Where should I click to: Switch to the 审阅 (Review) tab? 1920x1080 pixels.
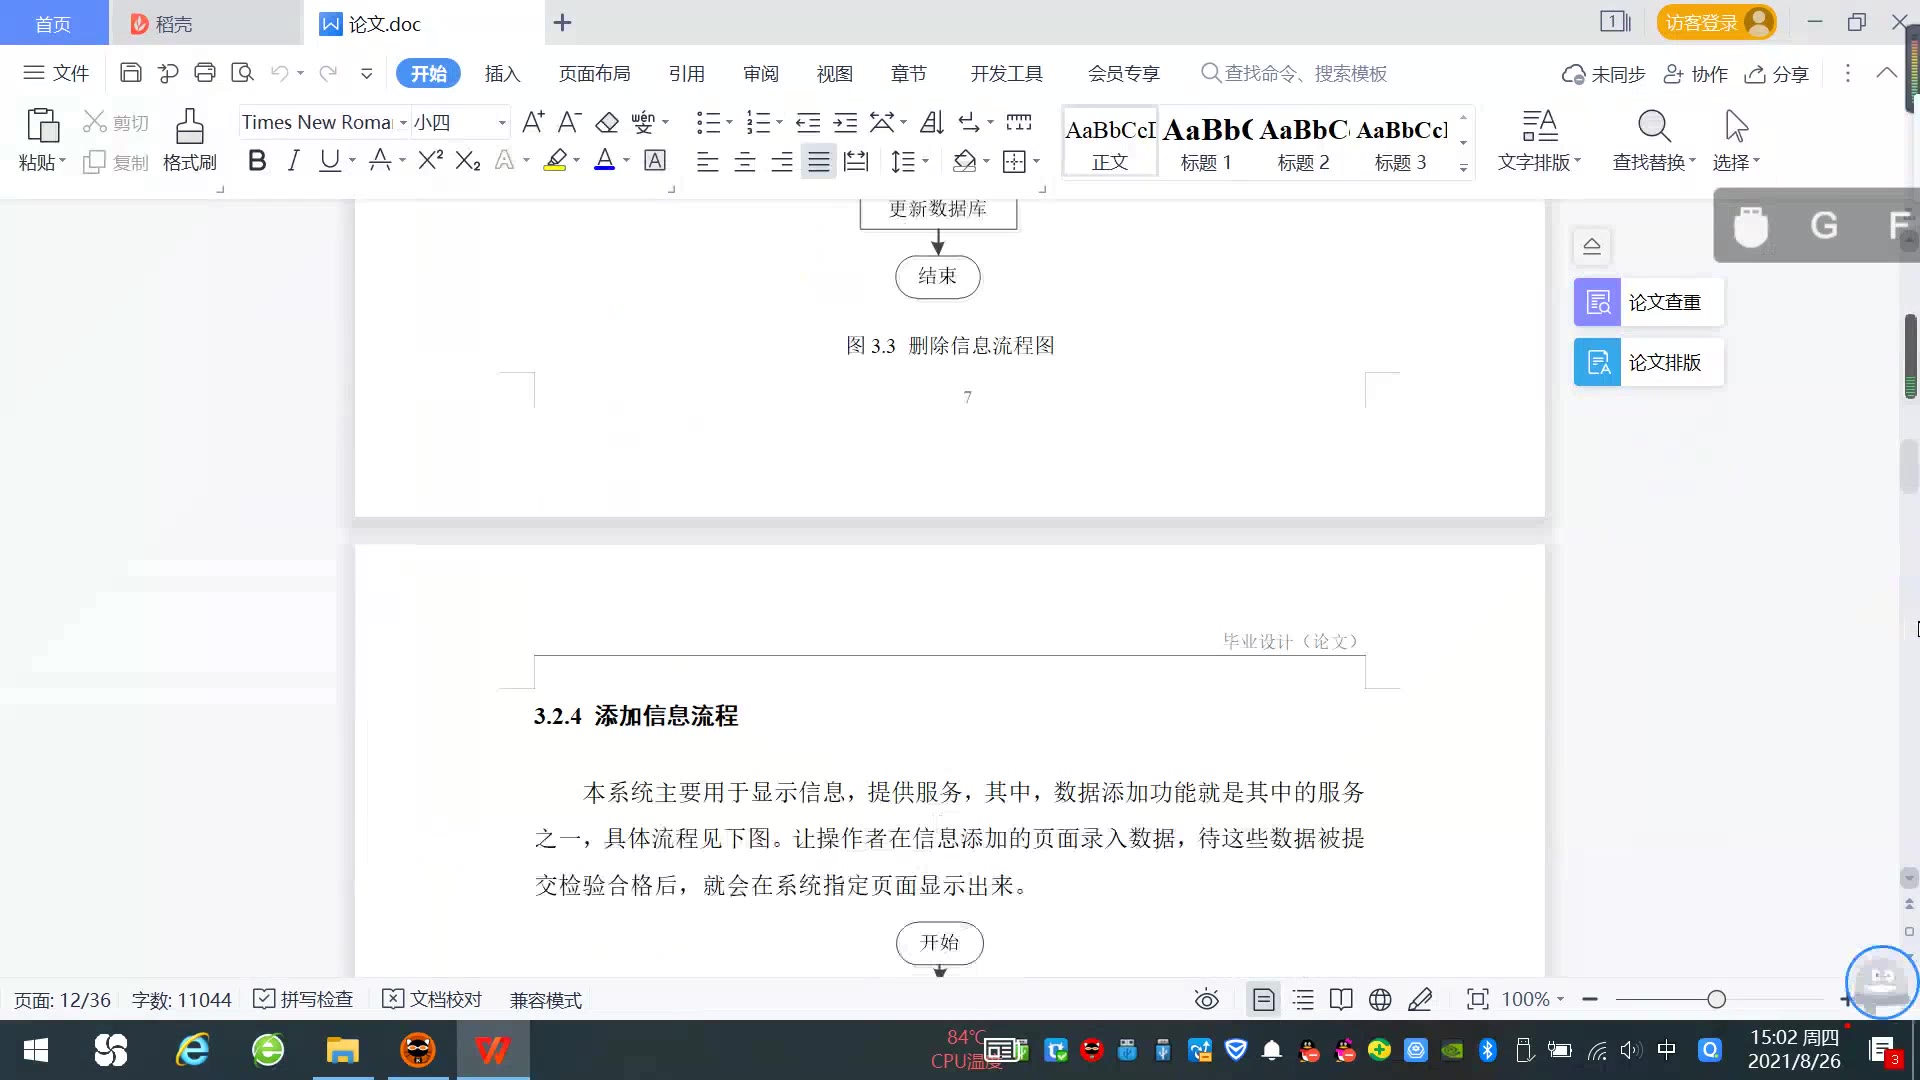tap(760, 73)
